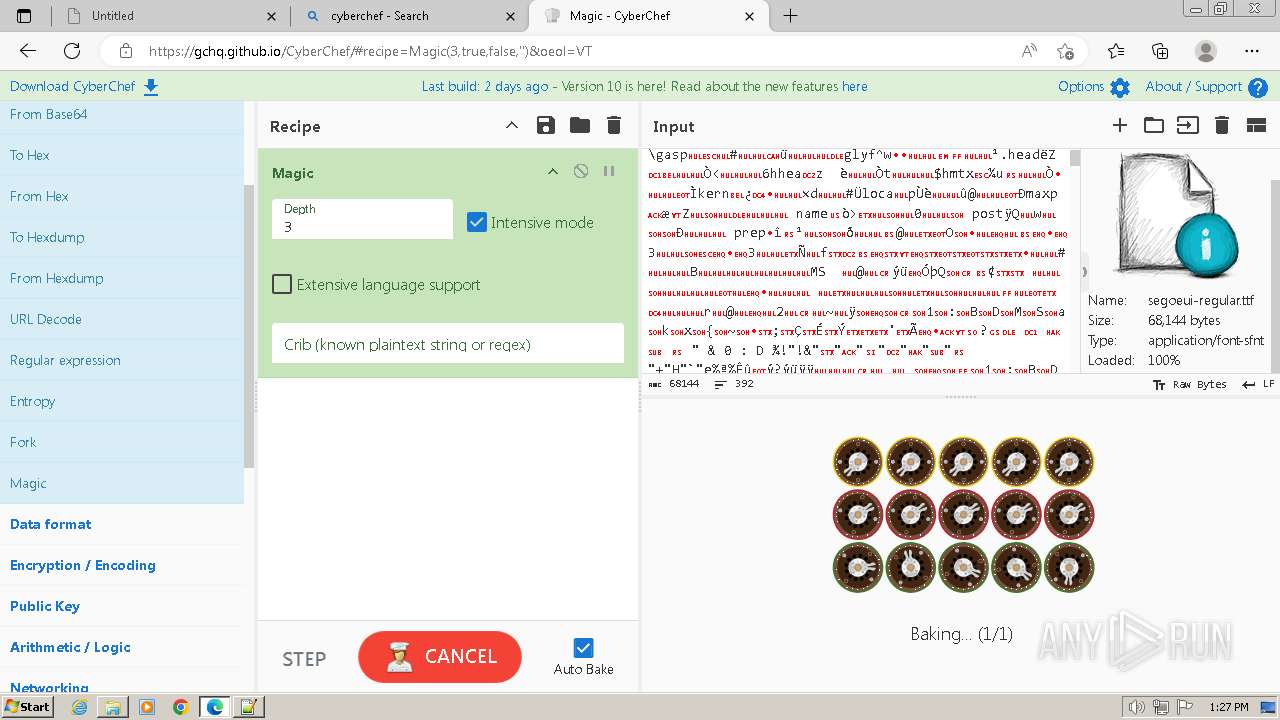Open the Favorites list icon

[x=1116, y=51]
